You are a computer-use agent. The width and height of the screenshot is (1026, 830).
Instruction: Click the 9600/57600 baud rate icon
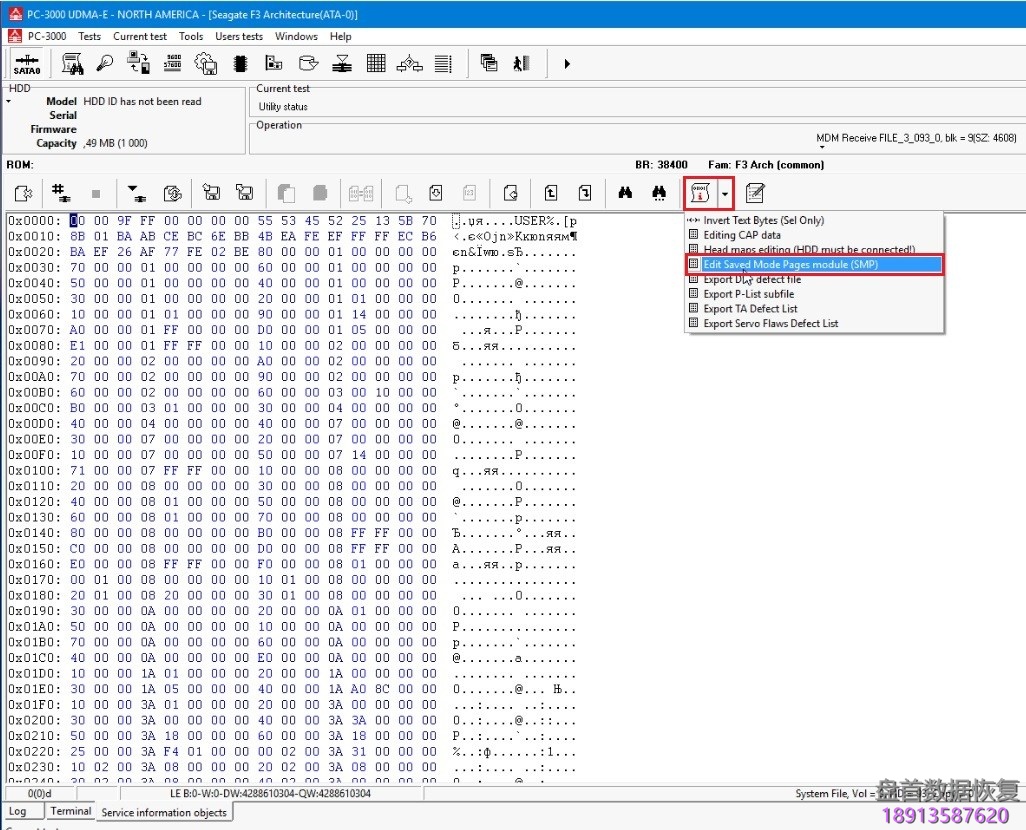[173, 64]
